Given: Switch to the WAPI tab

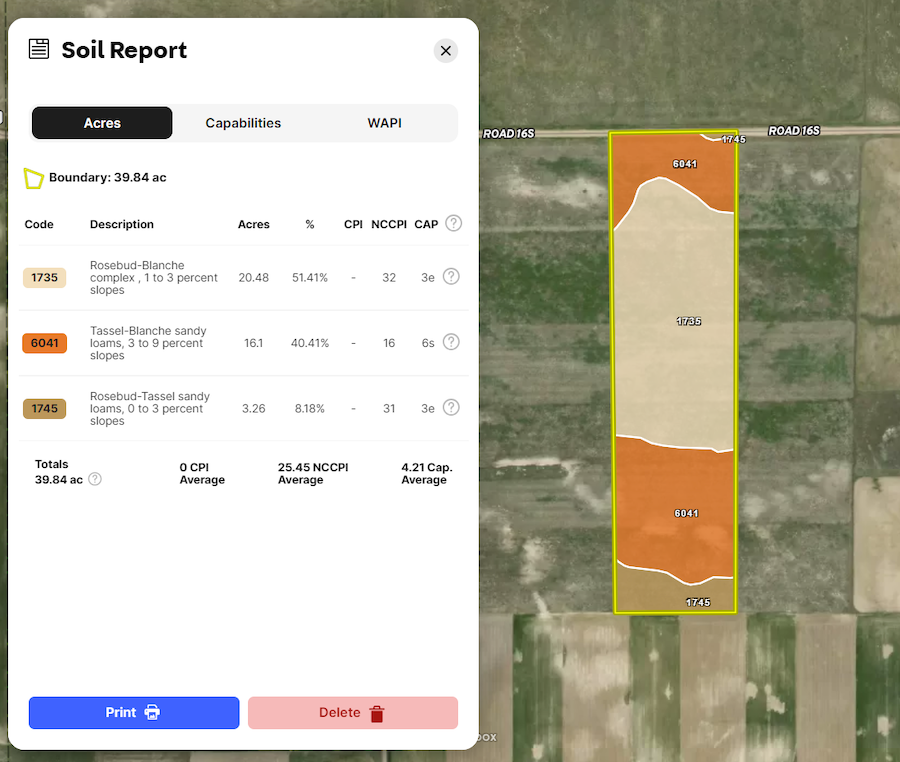Looking at the screenshot, I should click(x=384, y=123).
